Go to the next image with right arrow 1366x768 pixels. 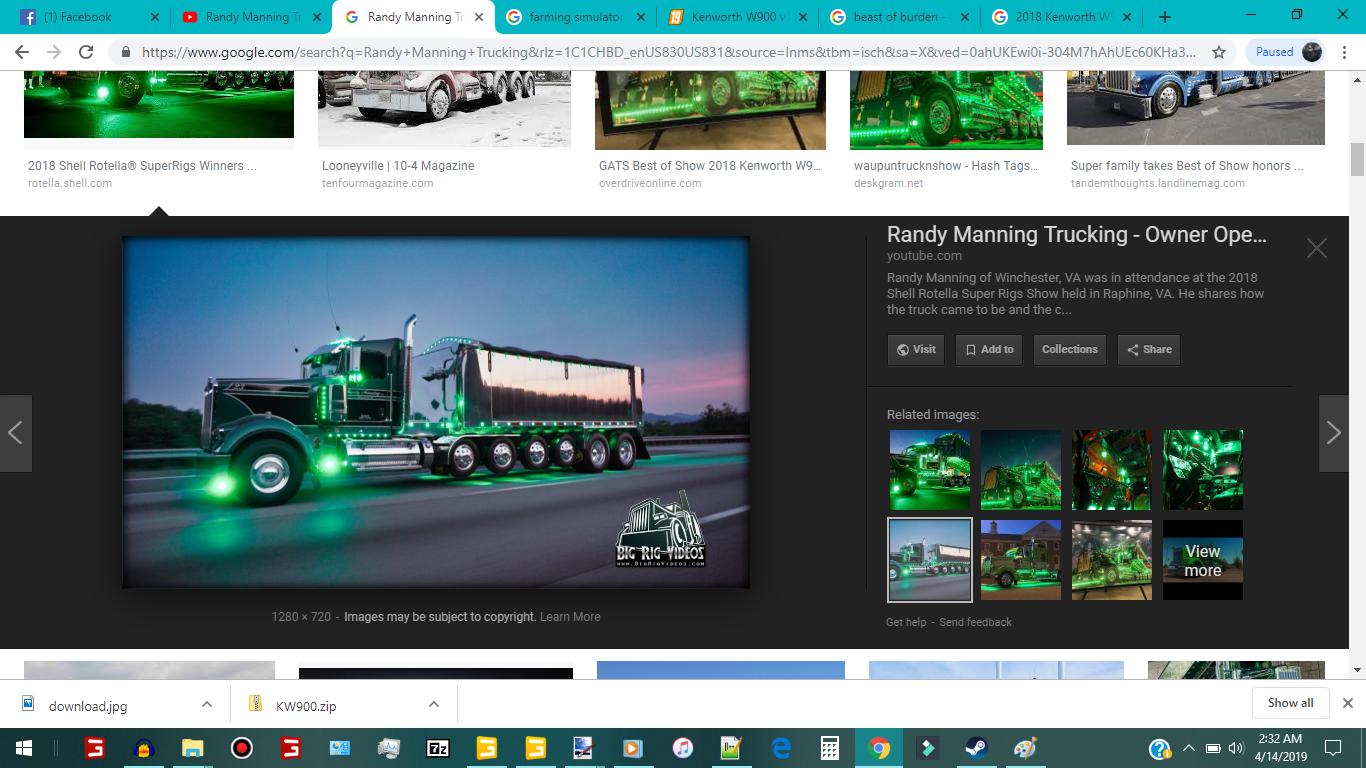click(1333, 433)
